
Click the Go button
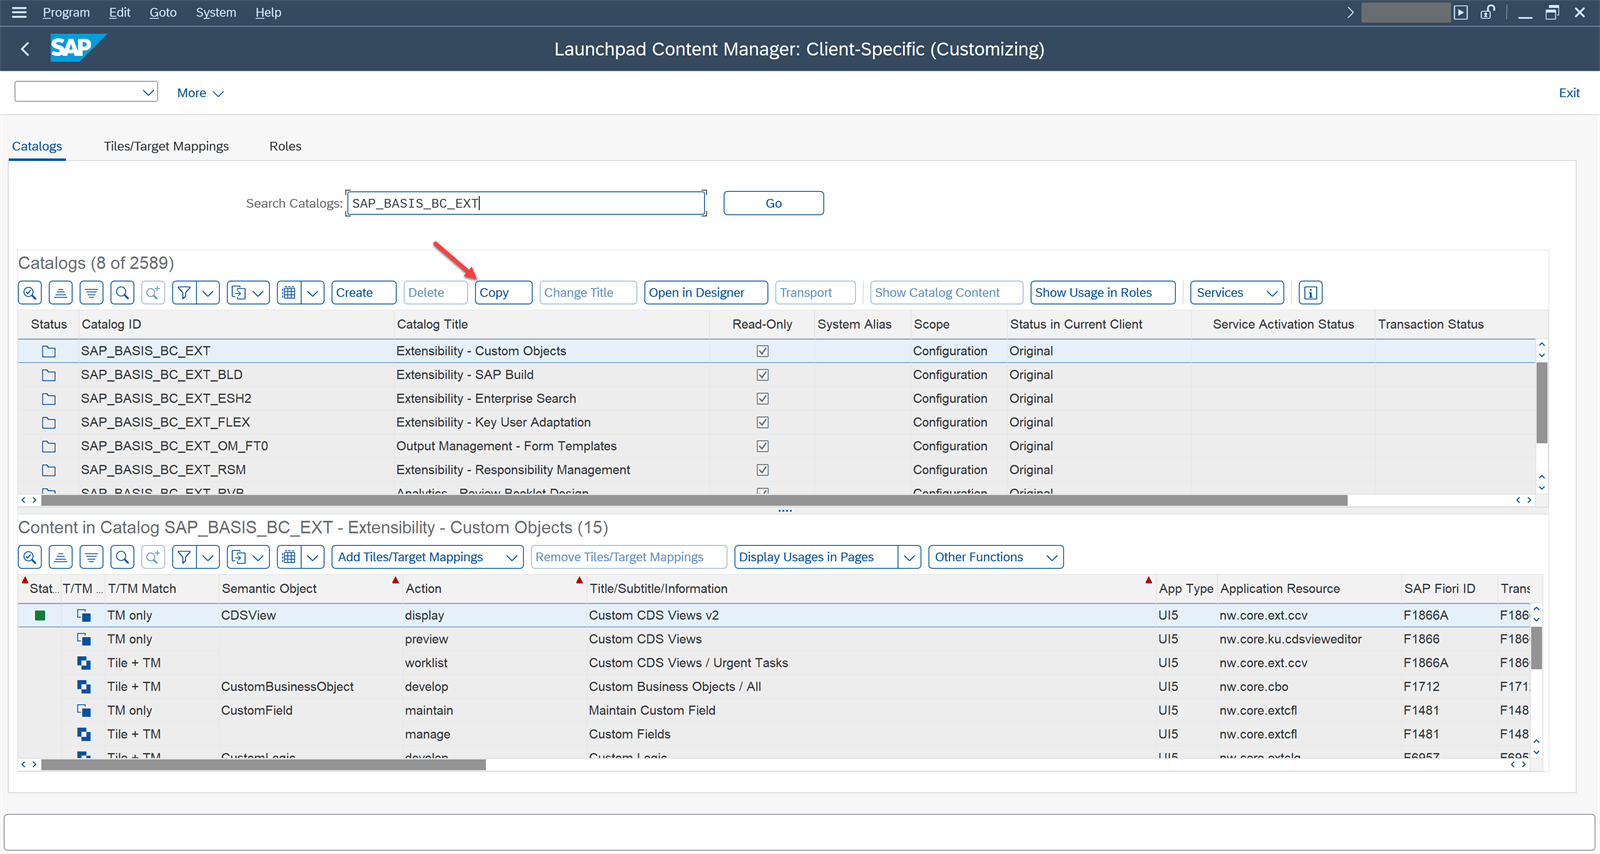point(774,203)
